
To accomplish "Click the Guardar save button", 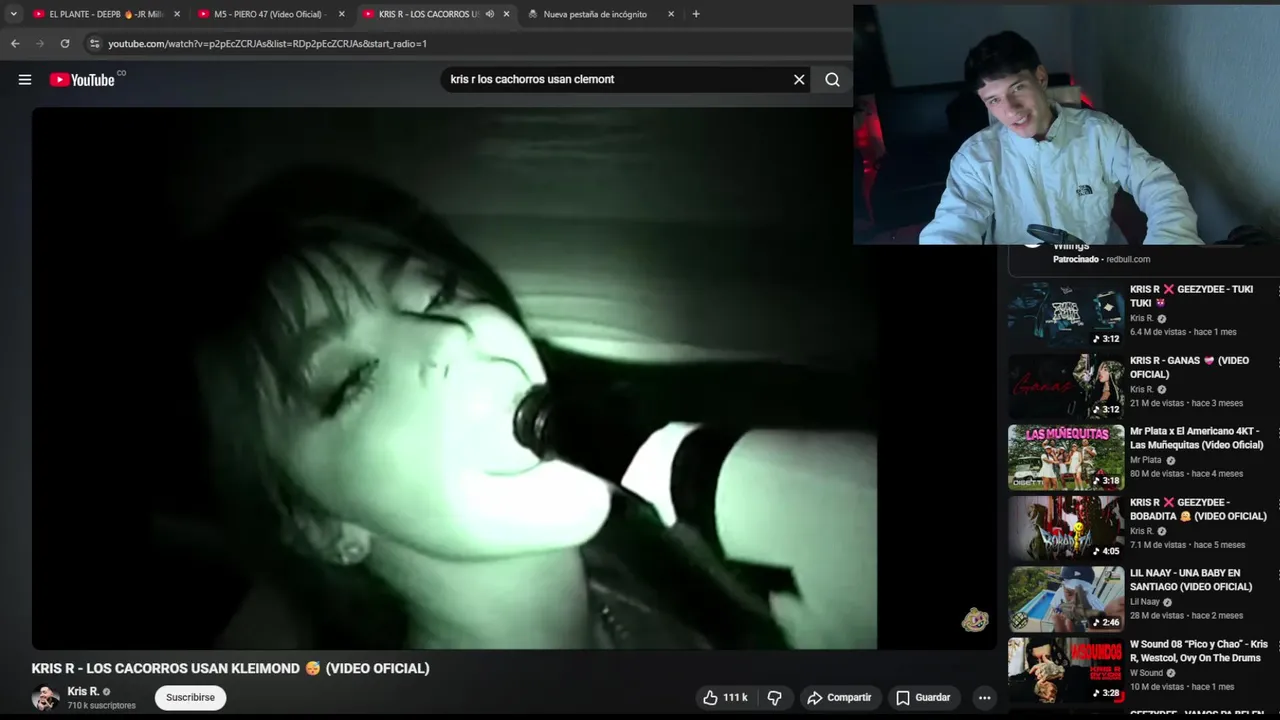I will click(x=923, y=698).
